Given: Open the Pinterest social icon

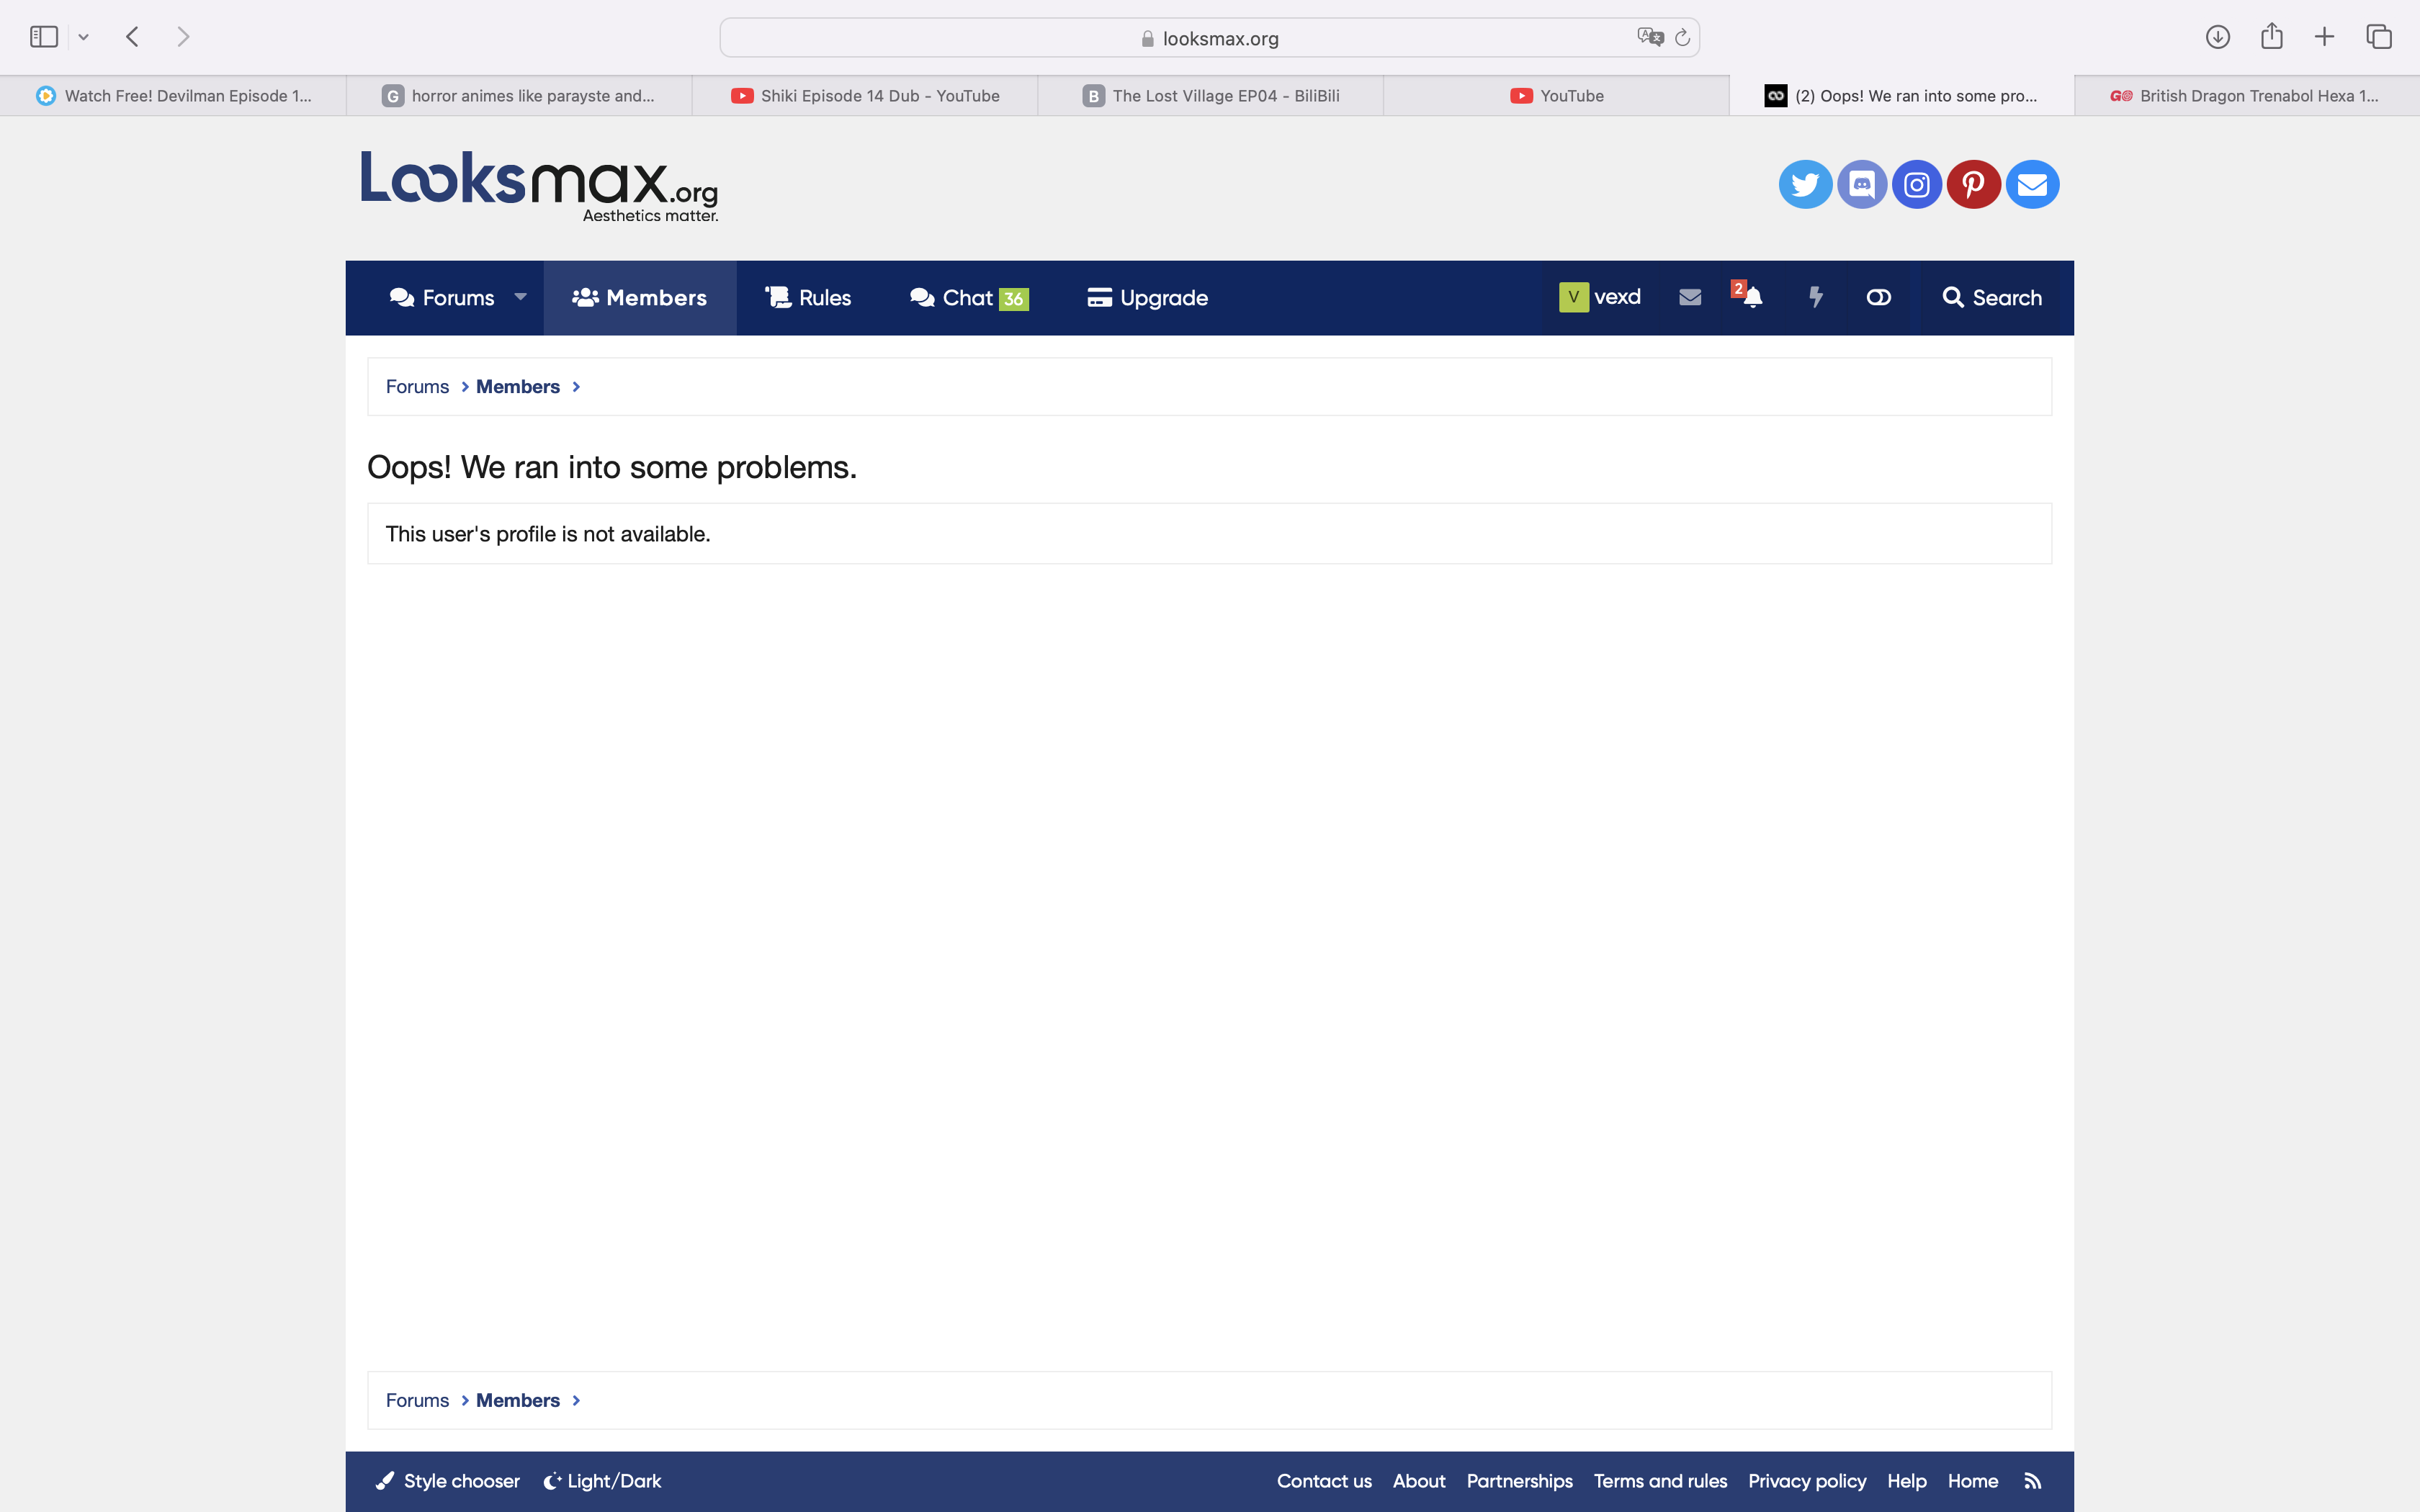Looking at the screenshot, I should (x=1973, y=185).
